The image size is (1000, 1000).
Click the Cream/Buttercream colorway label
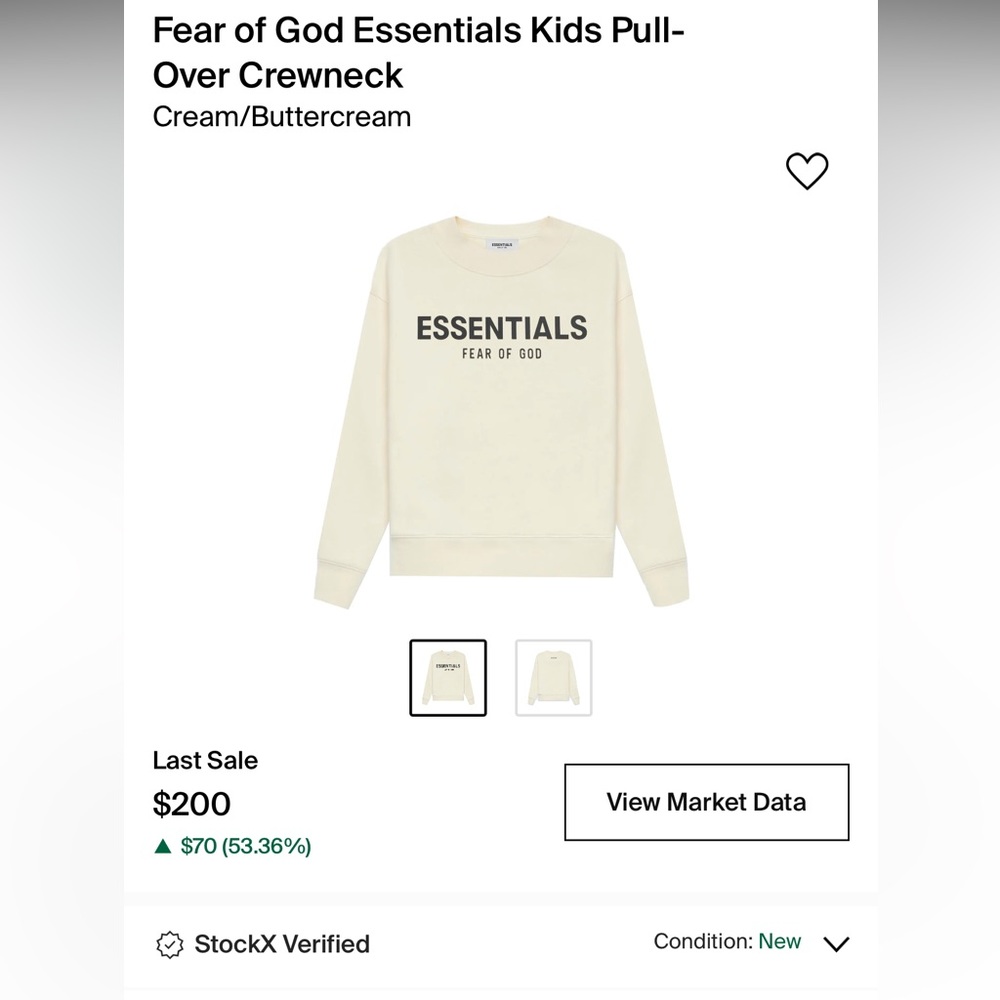click(x=281, y=117)
